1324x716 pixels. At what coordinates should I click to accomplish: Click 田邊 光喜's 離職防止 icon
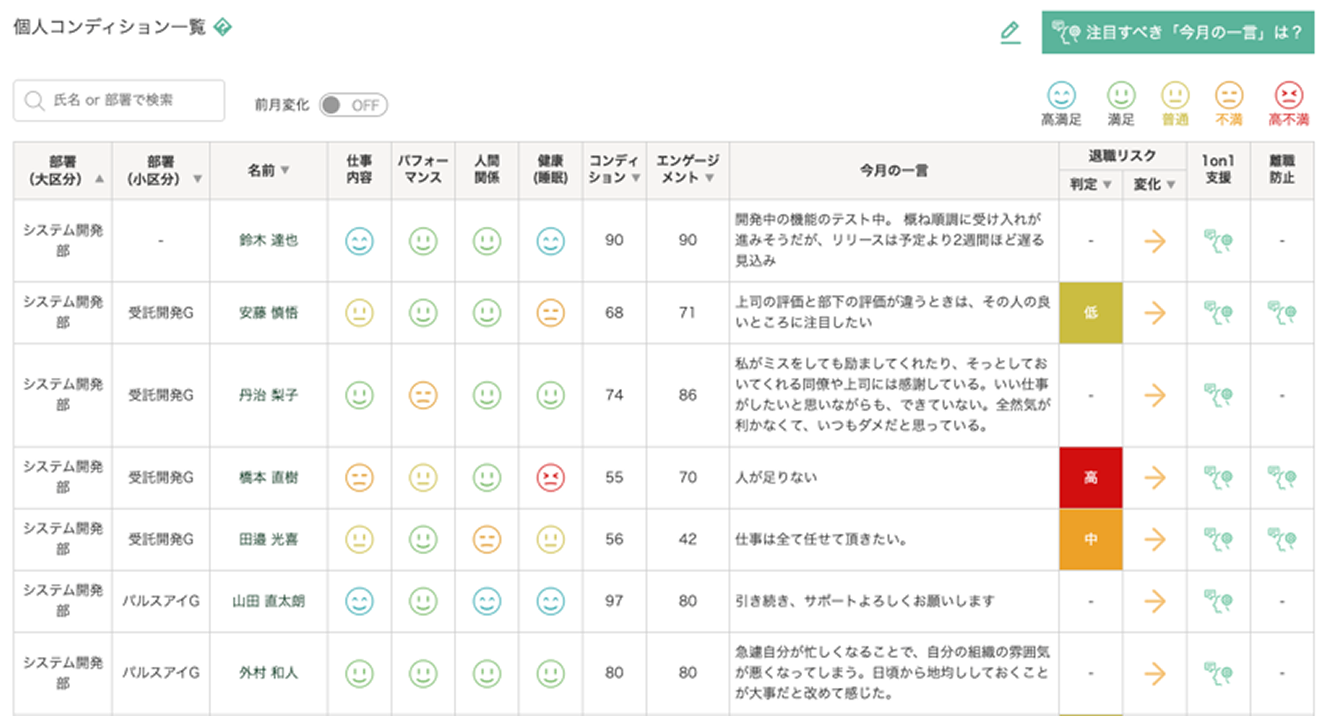1282,539
